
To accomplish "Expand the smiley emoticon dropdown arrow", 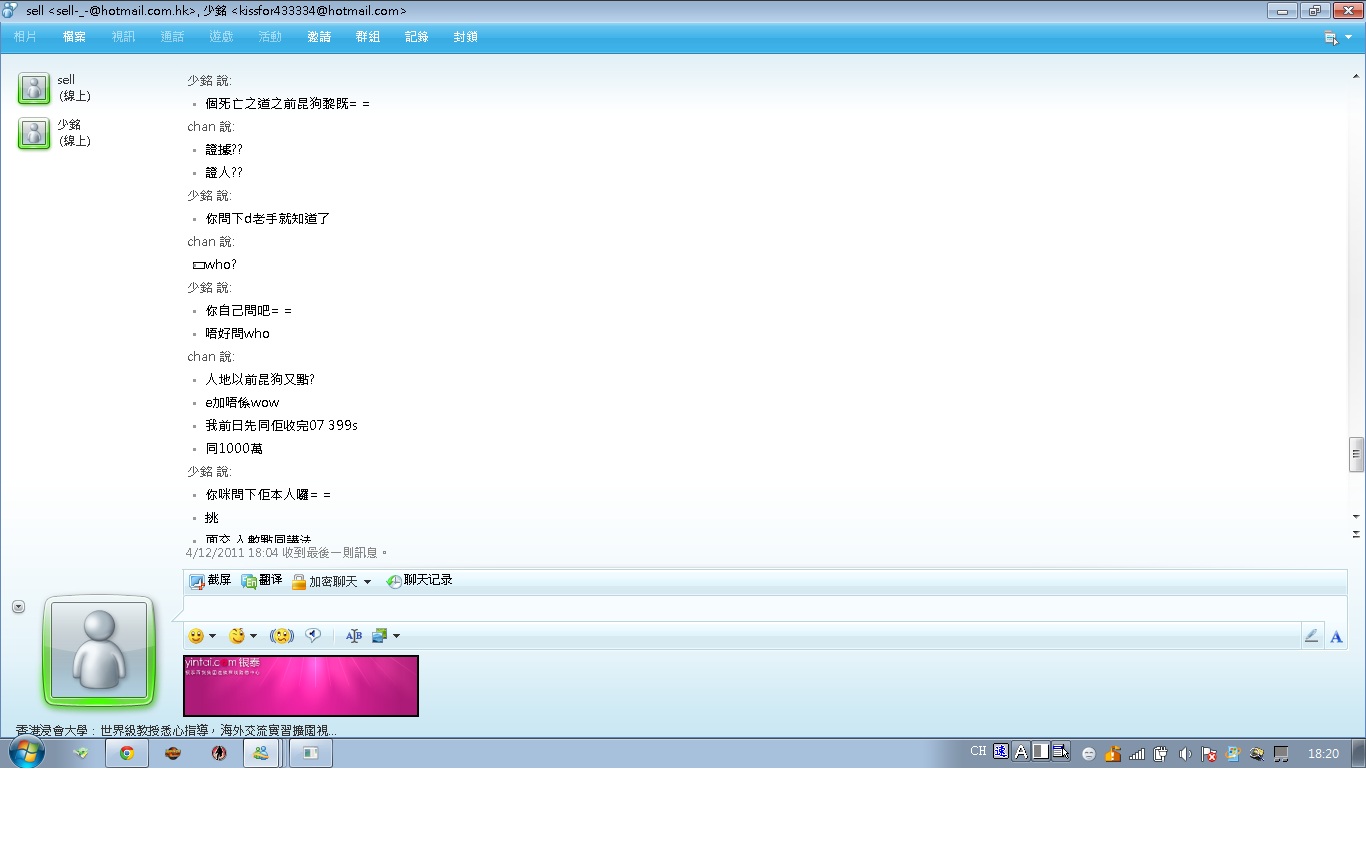I will coord(212,636).
